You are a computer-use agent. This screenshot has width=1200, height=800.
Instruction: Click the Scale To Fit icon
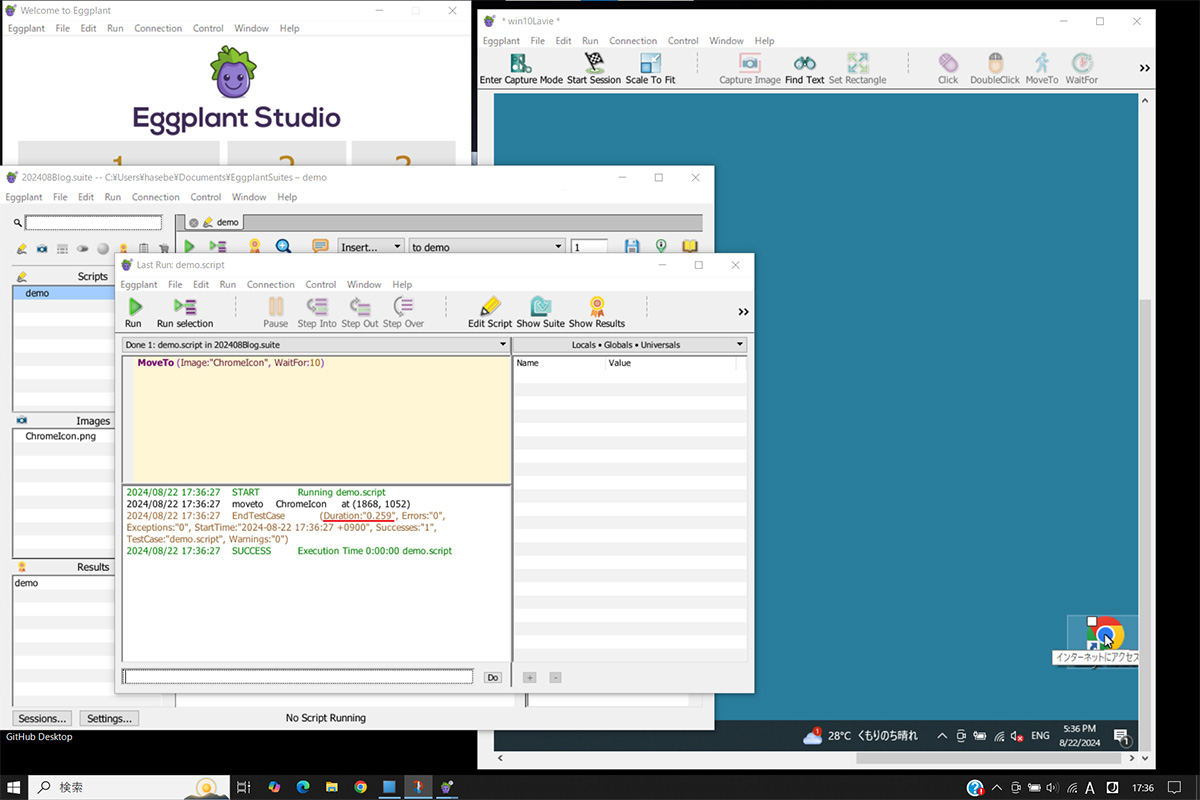click(650, 63)
